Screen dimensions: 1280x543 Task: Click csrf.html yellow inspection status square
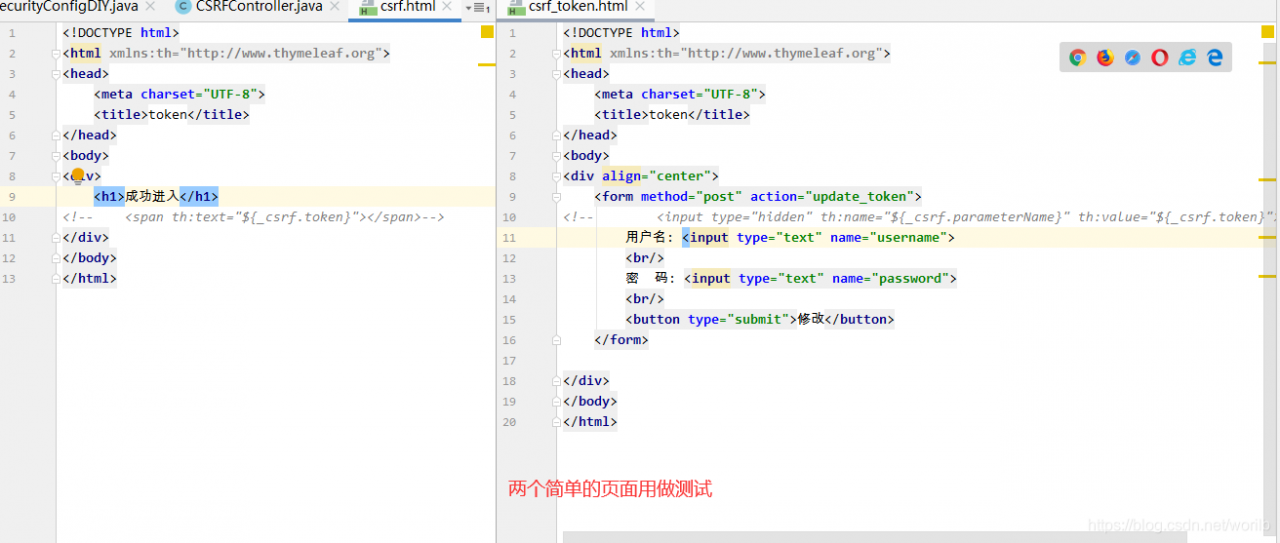coord(487,32)
